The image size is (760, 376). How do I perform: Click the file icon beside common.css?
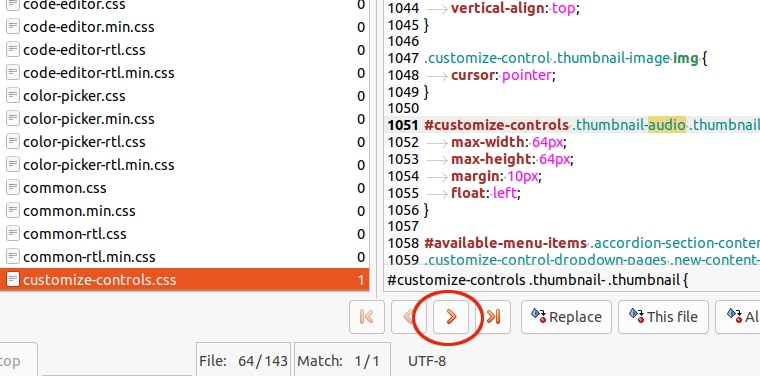click(13, 188)
